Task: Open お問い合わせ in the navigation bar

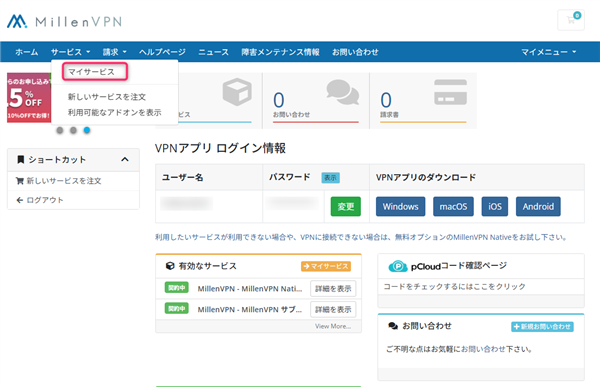Action: (x=355, y=52)
